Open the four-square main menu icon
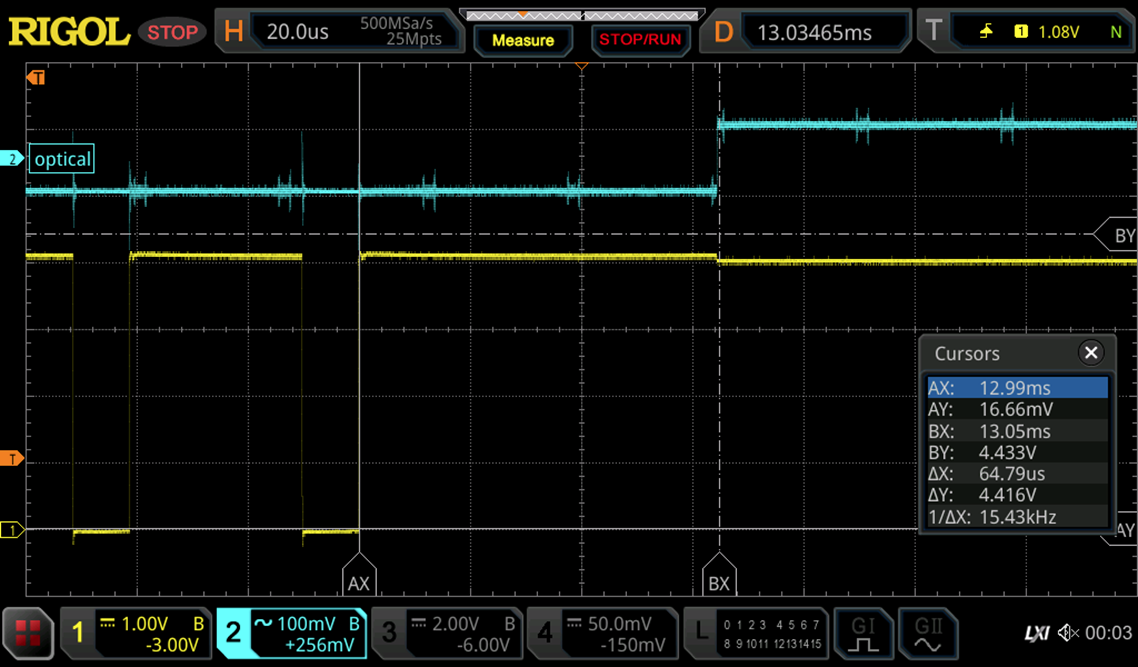The image size is (1138, 667). 28,633
